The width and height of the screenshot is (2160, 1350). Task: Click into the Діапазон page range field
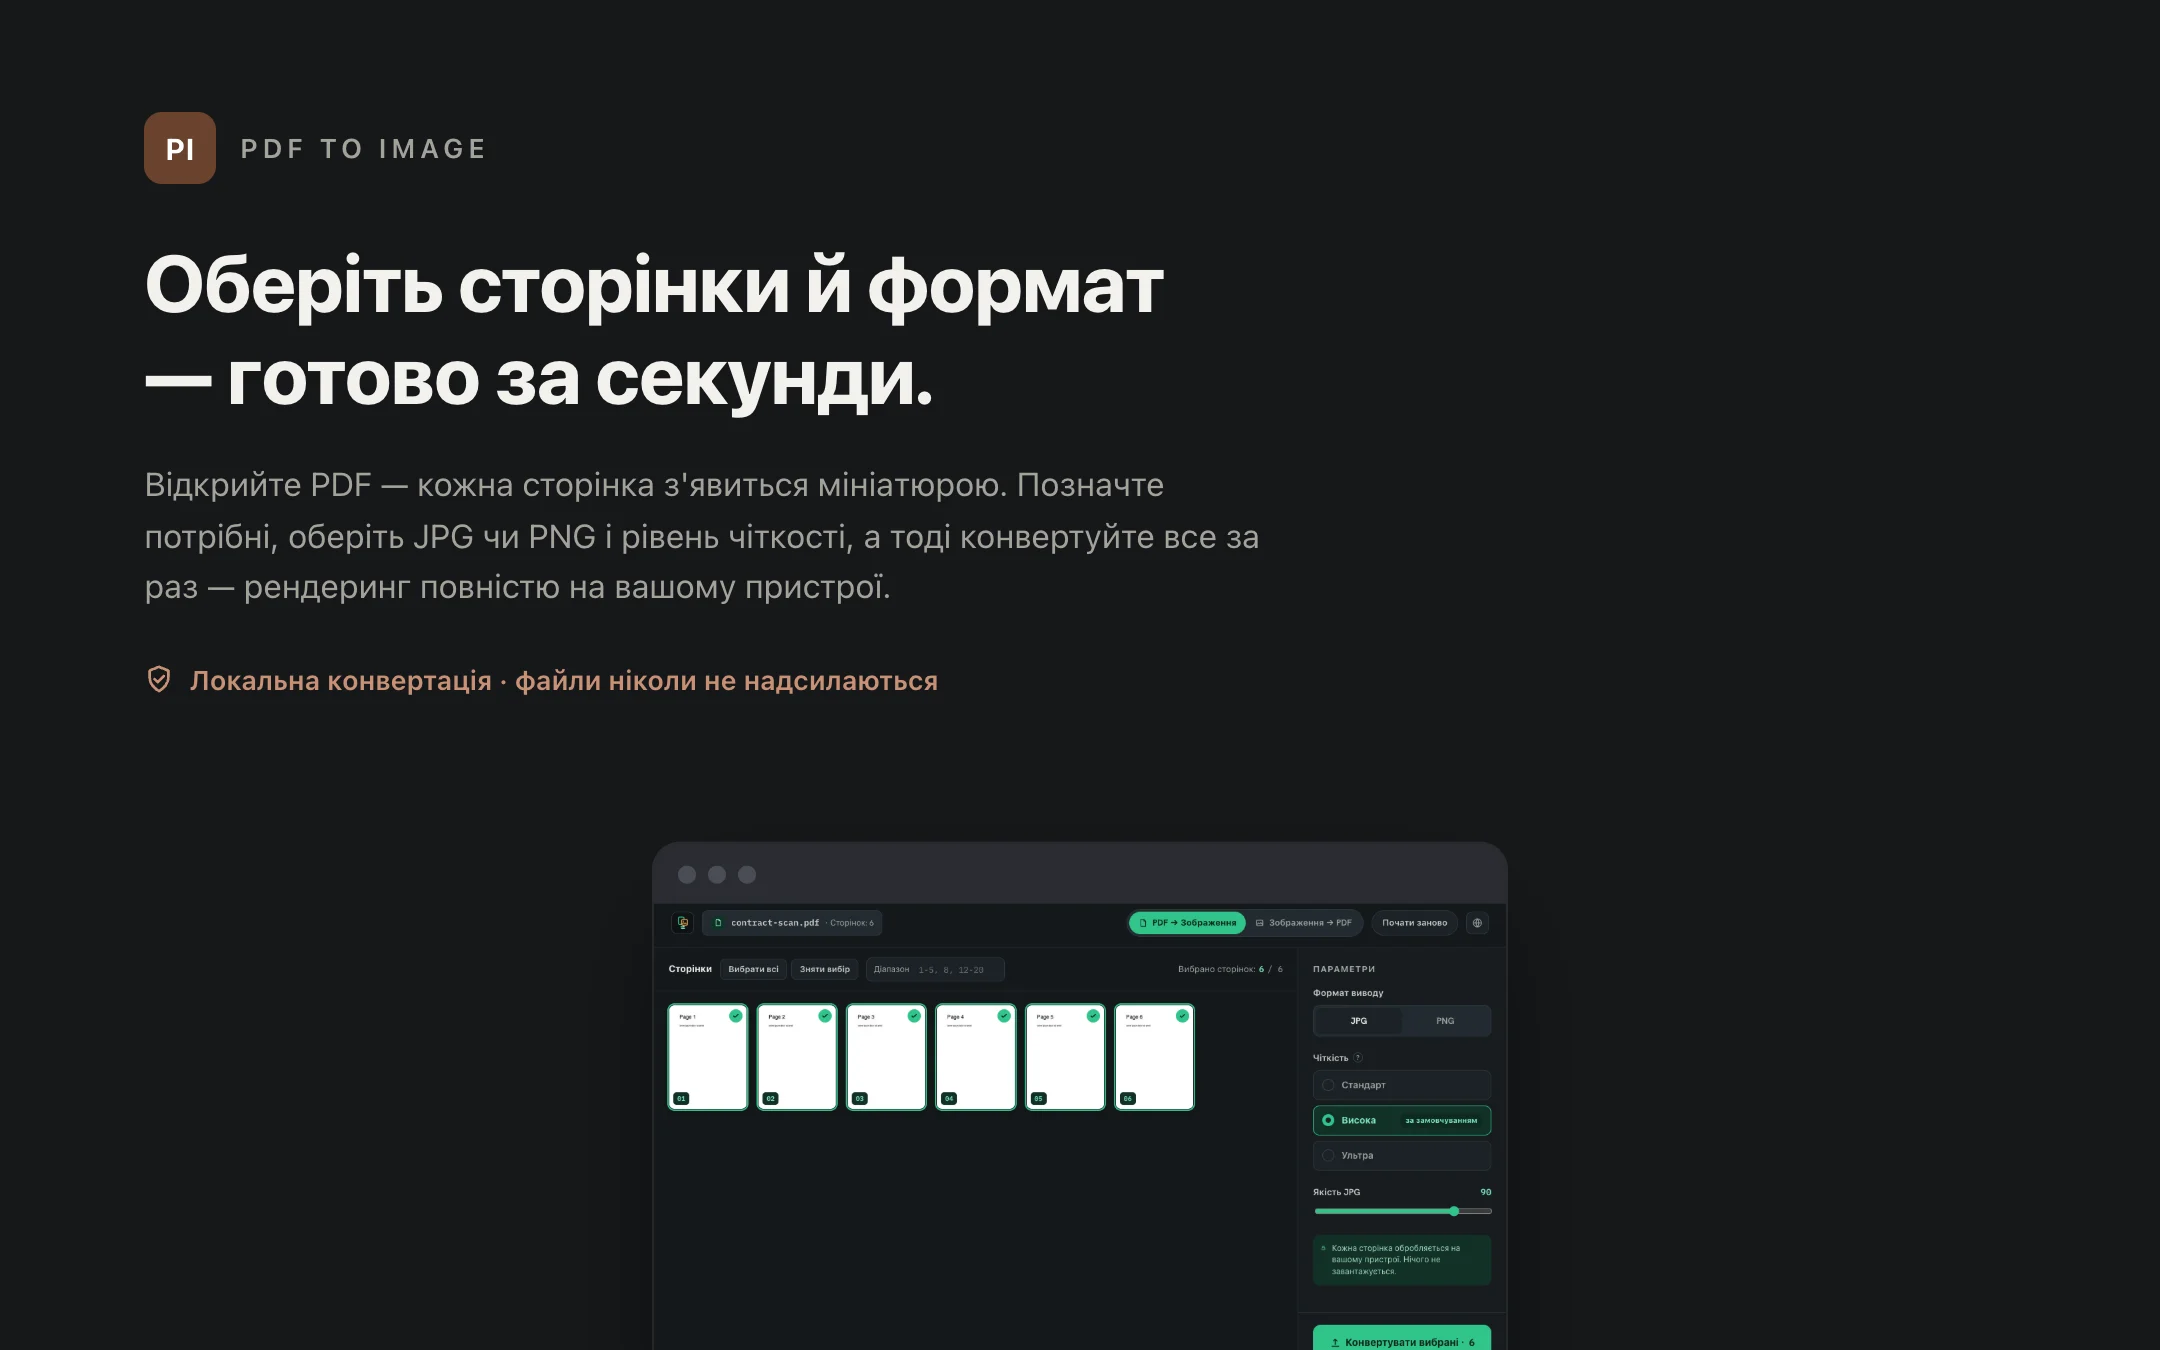935,969
